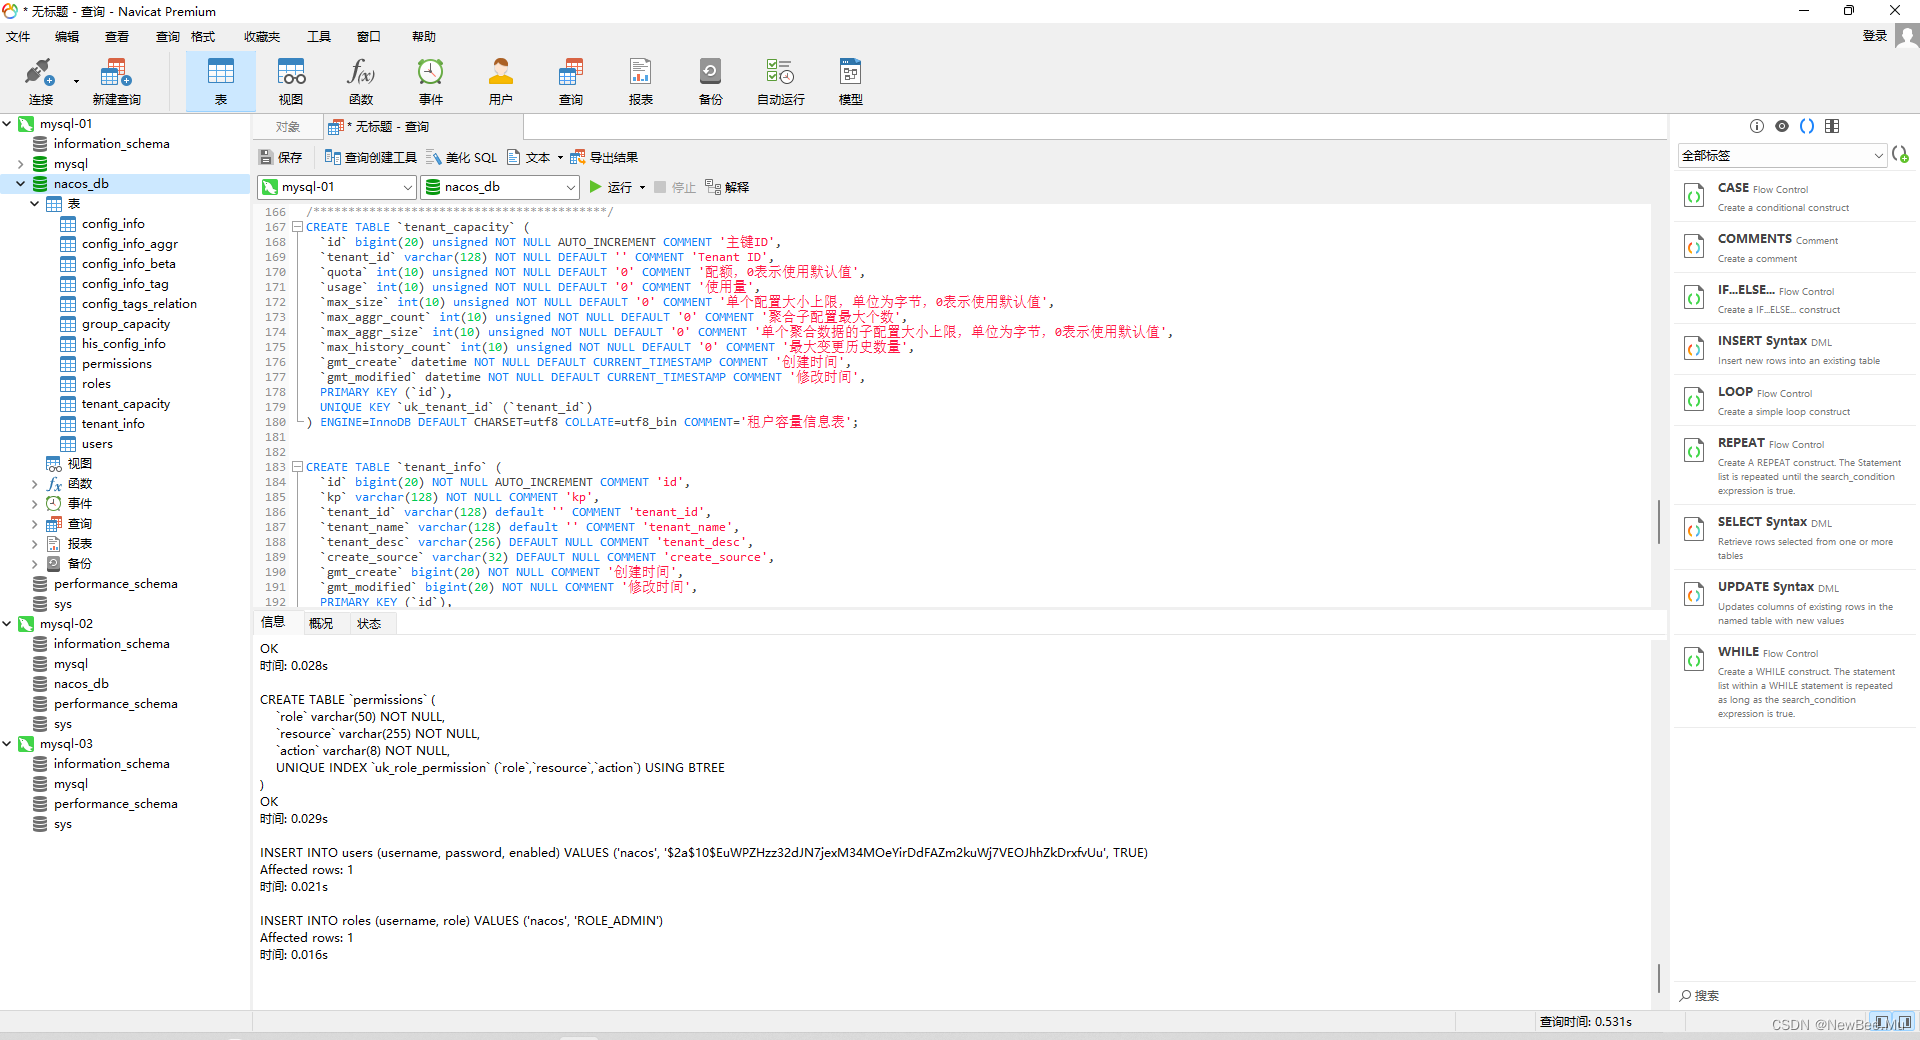1920x1040 pixels.
Task: Open the Model toolbar icon
Action: pos(851,82)
